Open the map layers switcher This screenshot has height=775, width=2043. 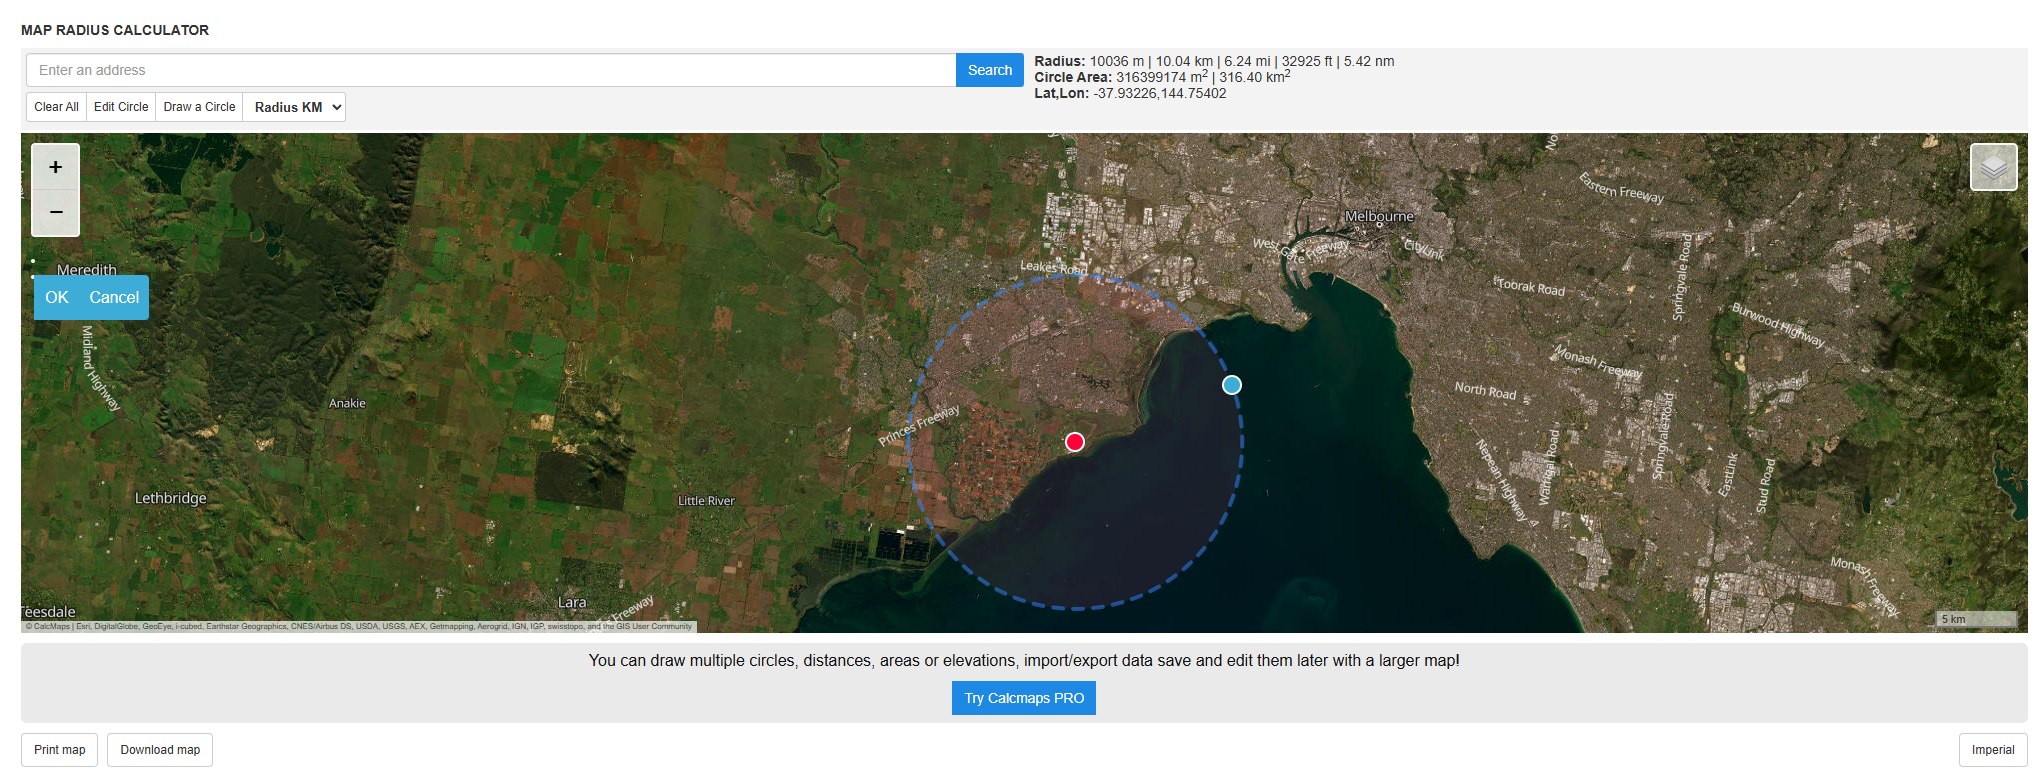(x=1993, y=167)
